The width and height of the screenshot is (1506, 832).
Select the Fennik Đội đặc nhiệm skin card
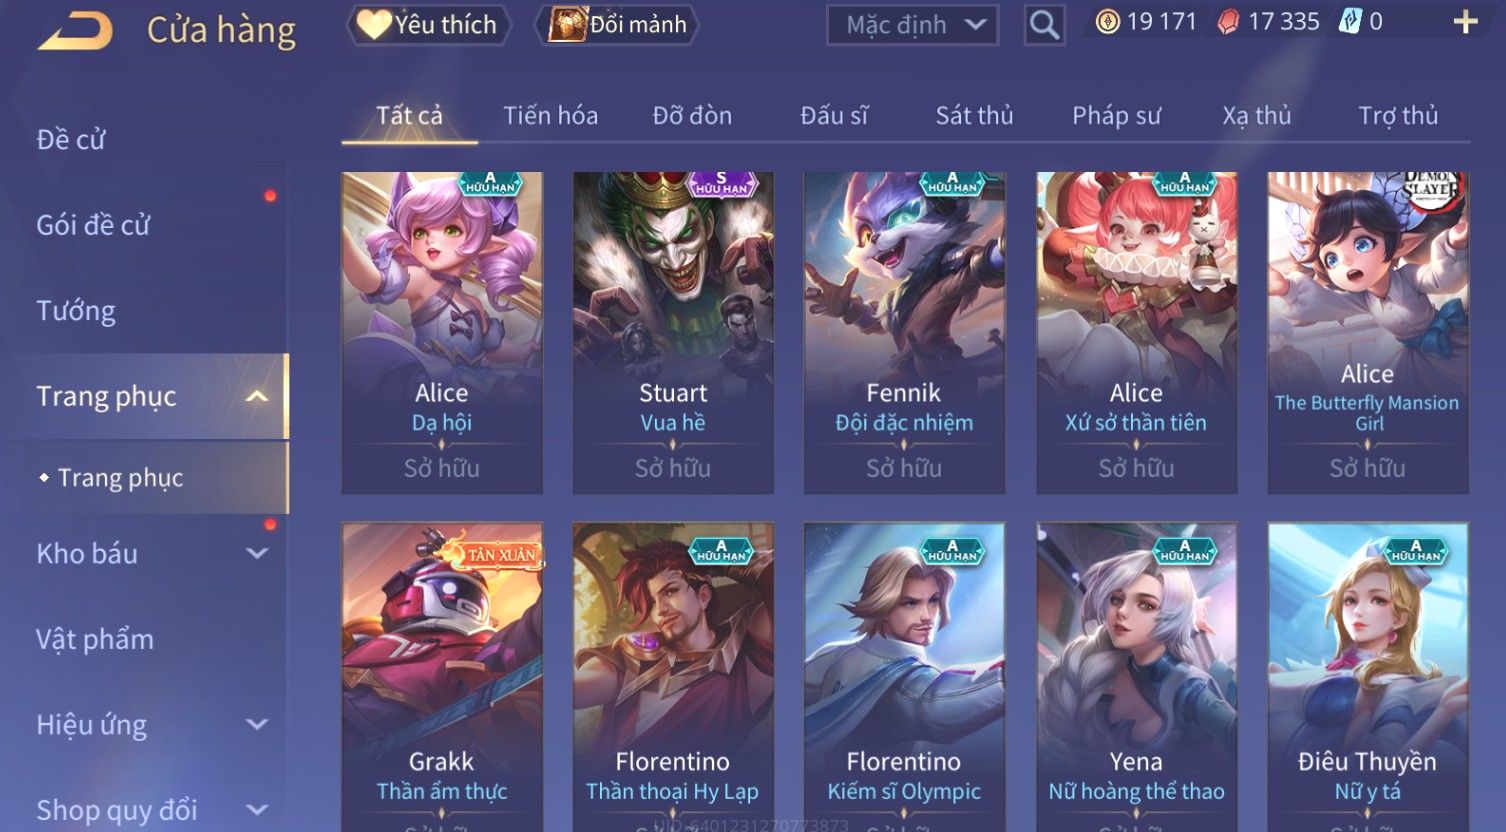coord(904,333)
